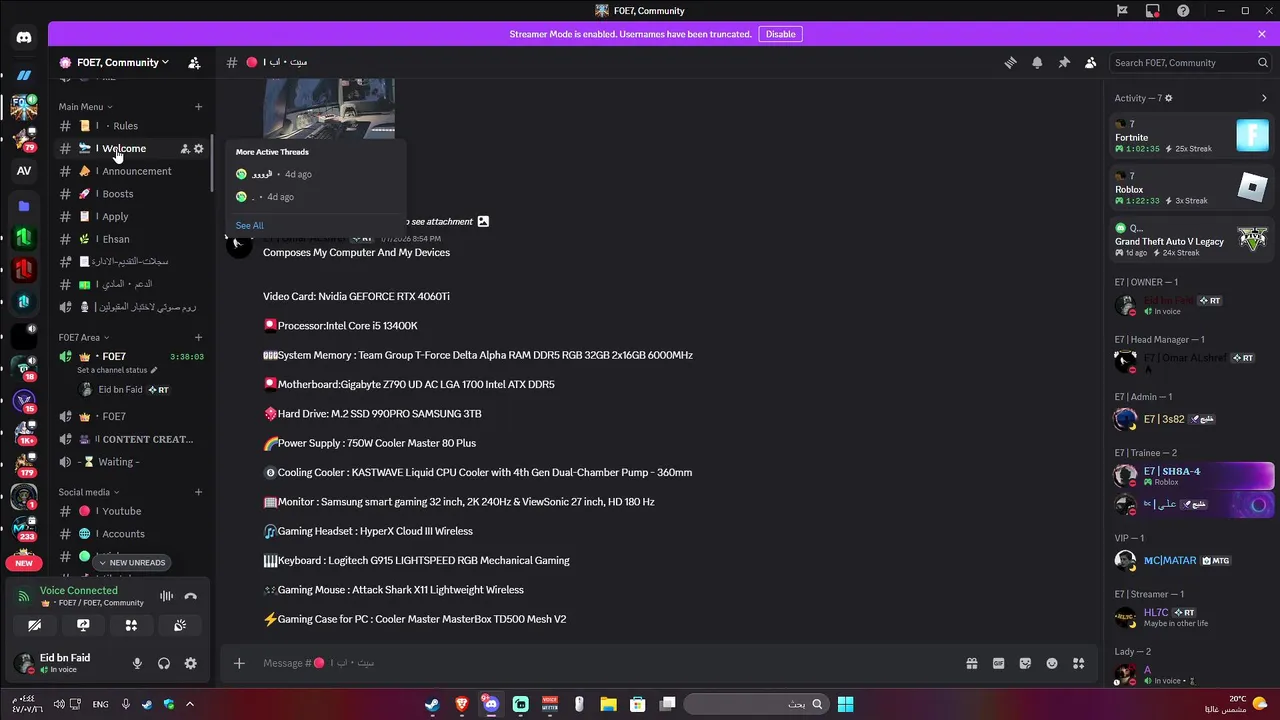Viewport: 1280px width, 720px height.
Task: Open Steam from the Windows taskbar
Action: [x=432, y=704]
